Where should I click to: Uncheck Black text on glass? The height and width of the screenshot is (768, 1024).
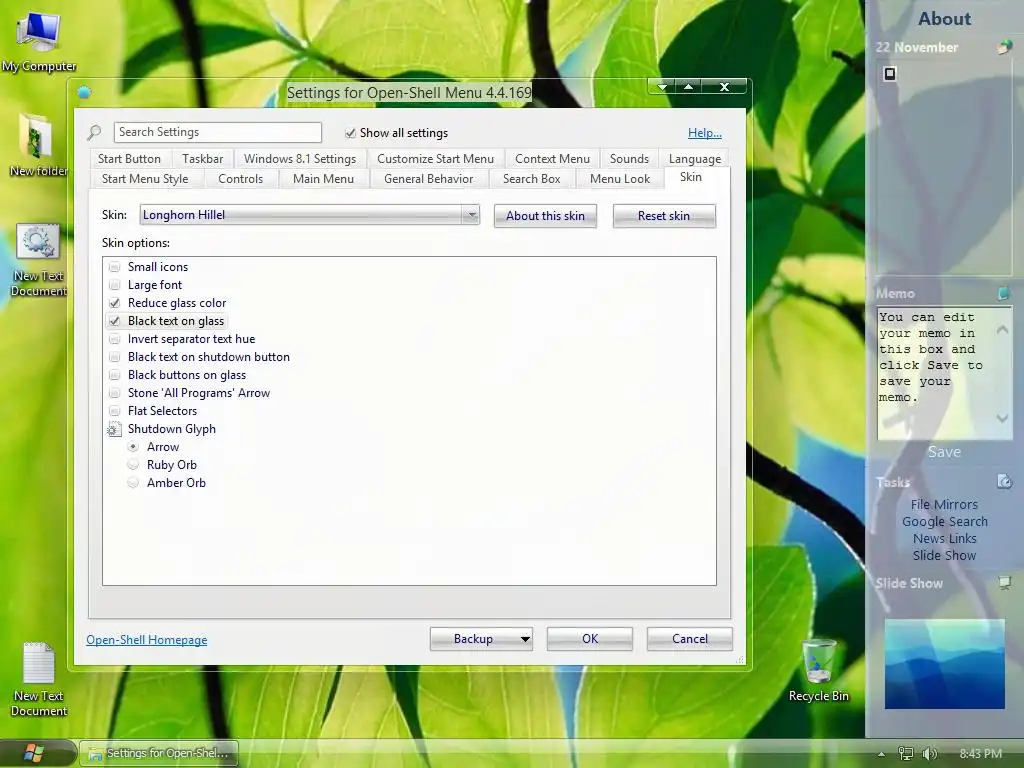pyautogui.click(x=115, y=321)
